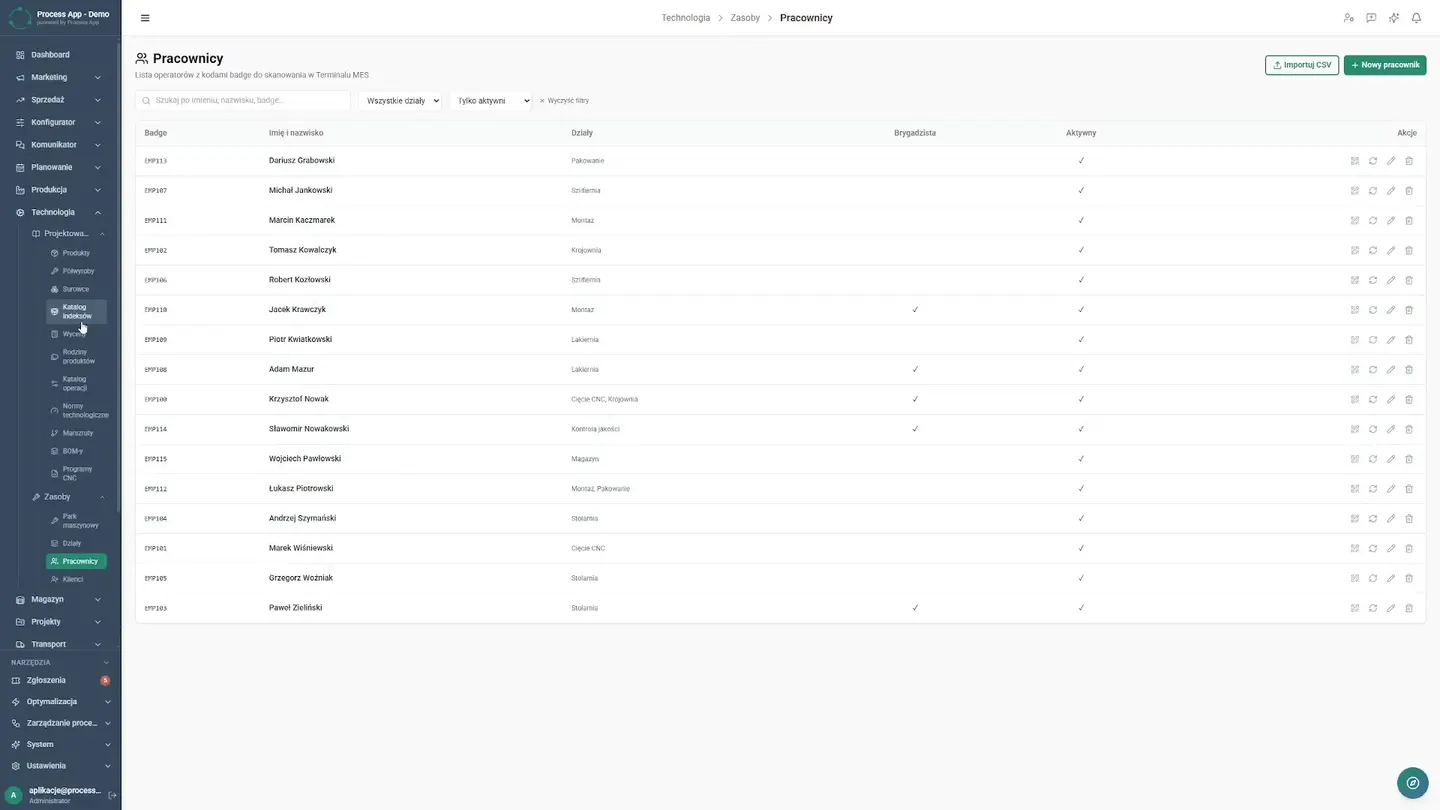This screenshot has height=810, width=1440.
Task: Edit Marek Wiśniewski via pencil icon
Action: pyautogui.click(x=1391, y=548)
